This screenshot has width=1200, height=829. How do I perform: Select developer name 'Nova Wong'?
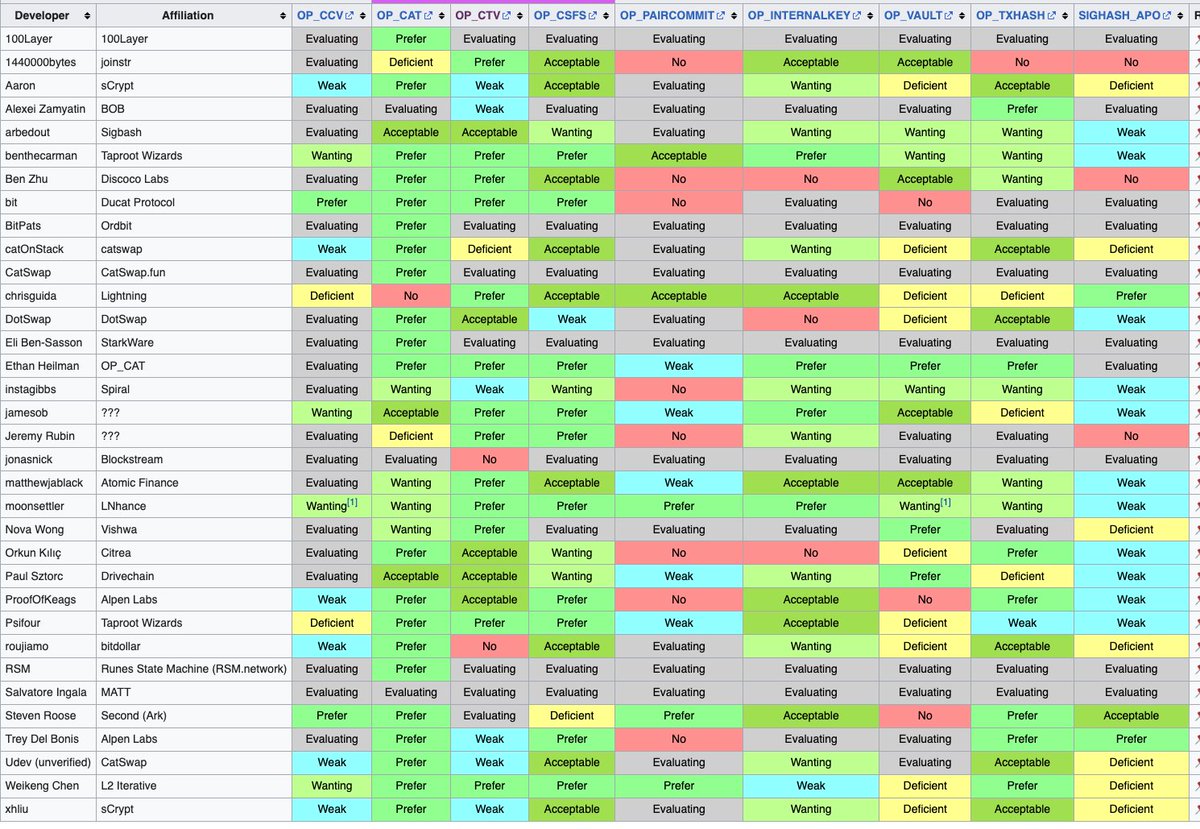coord(33,529)
